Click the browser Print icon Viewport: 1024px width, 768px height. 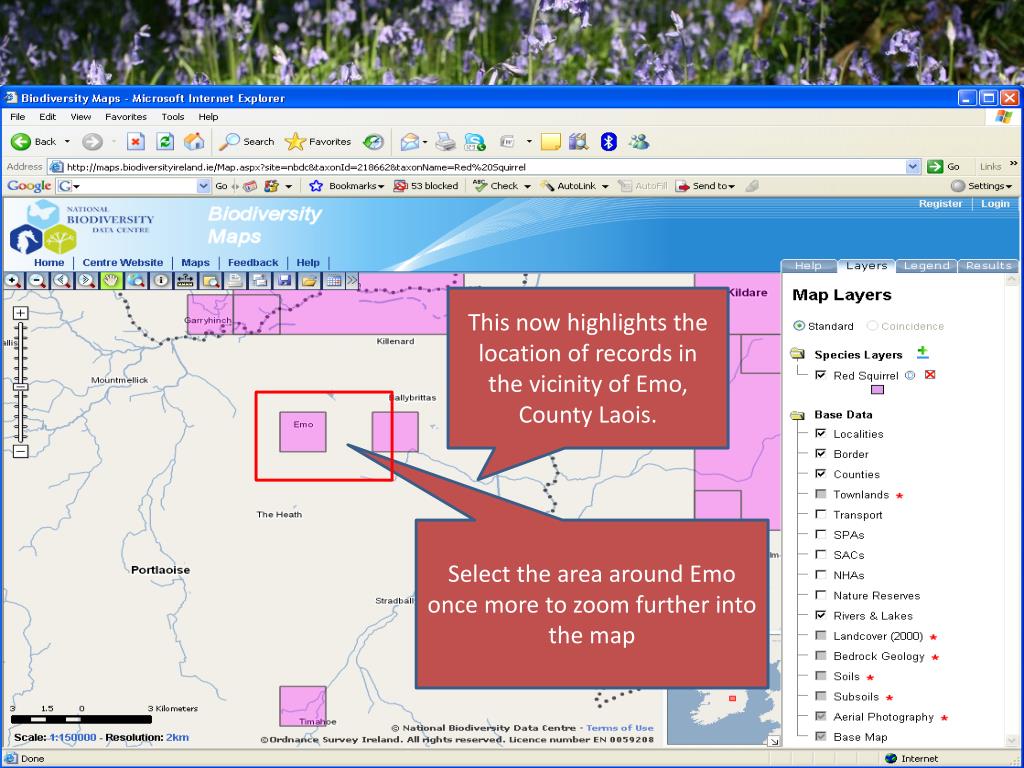[445, 142]
